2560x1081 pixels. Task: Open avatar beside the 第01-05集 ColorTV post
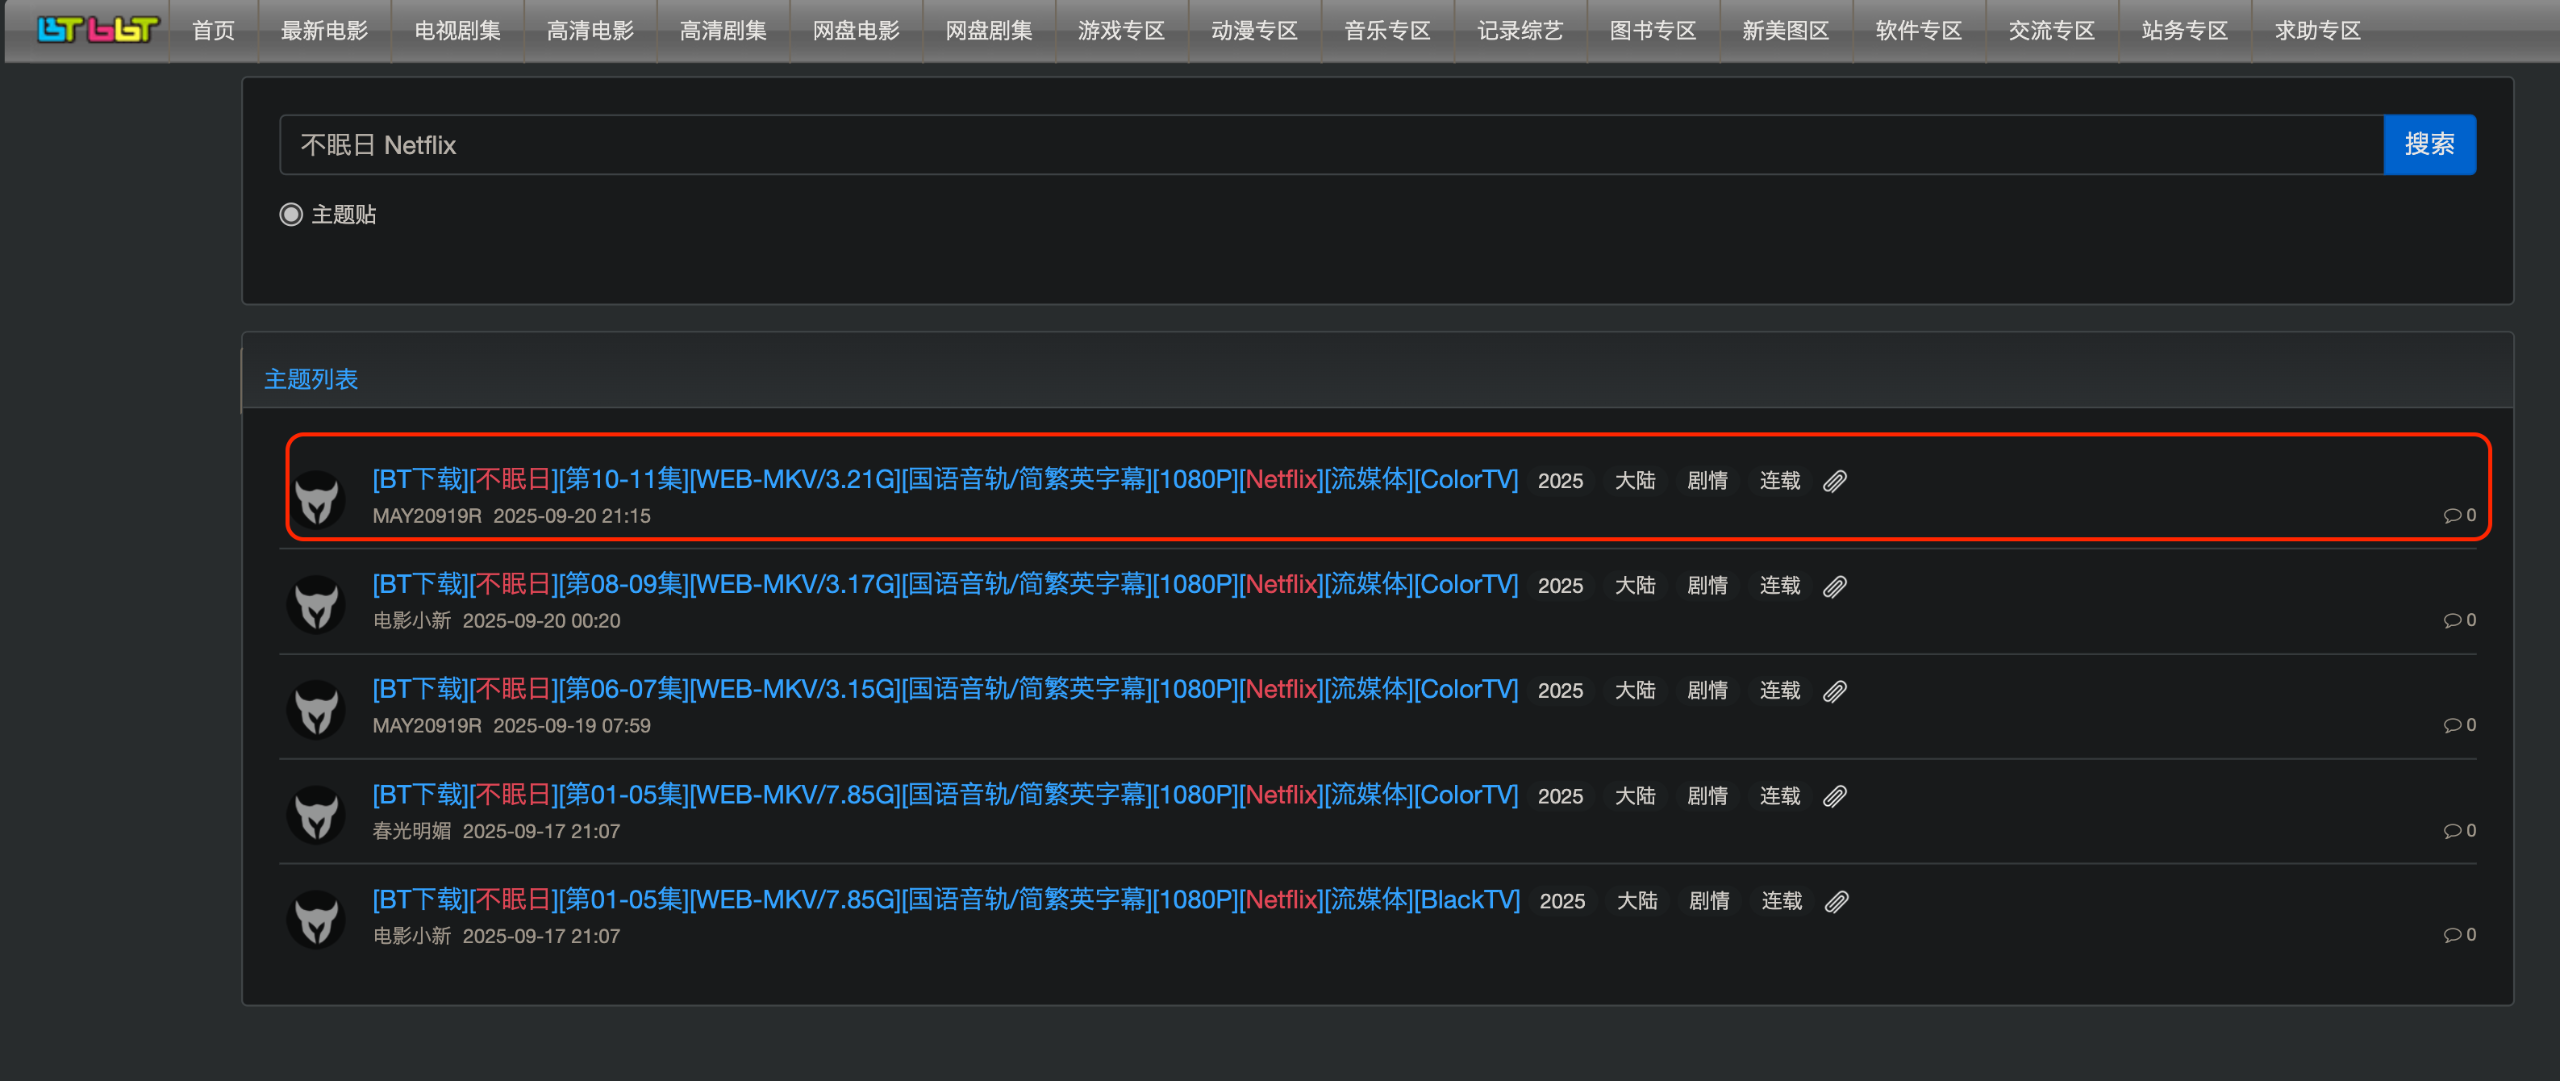[317, 814]
